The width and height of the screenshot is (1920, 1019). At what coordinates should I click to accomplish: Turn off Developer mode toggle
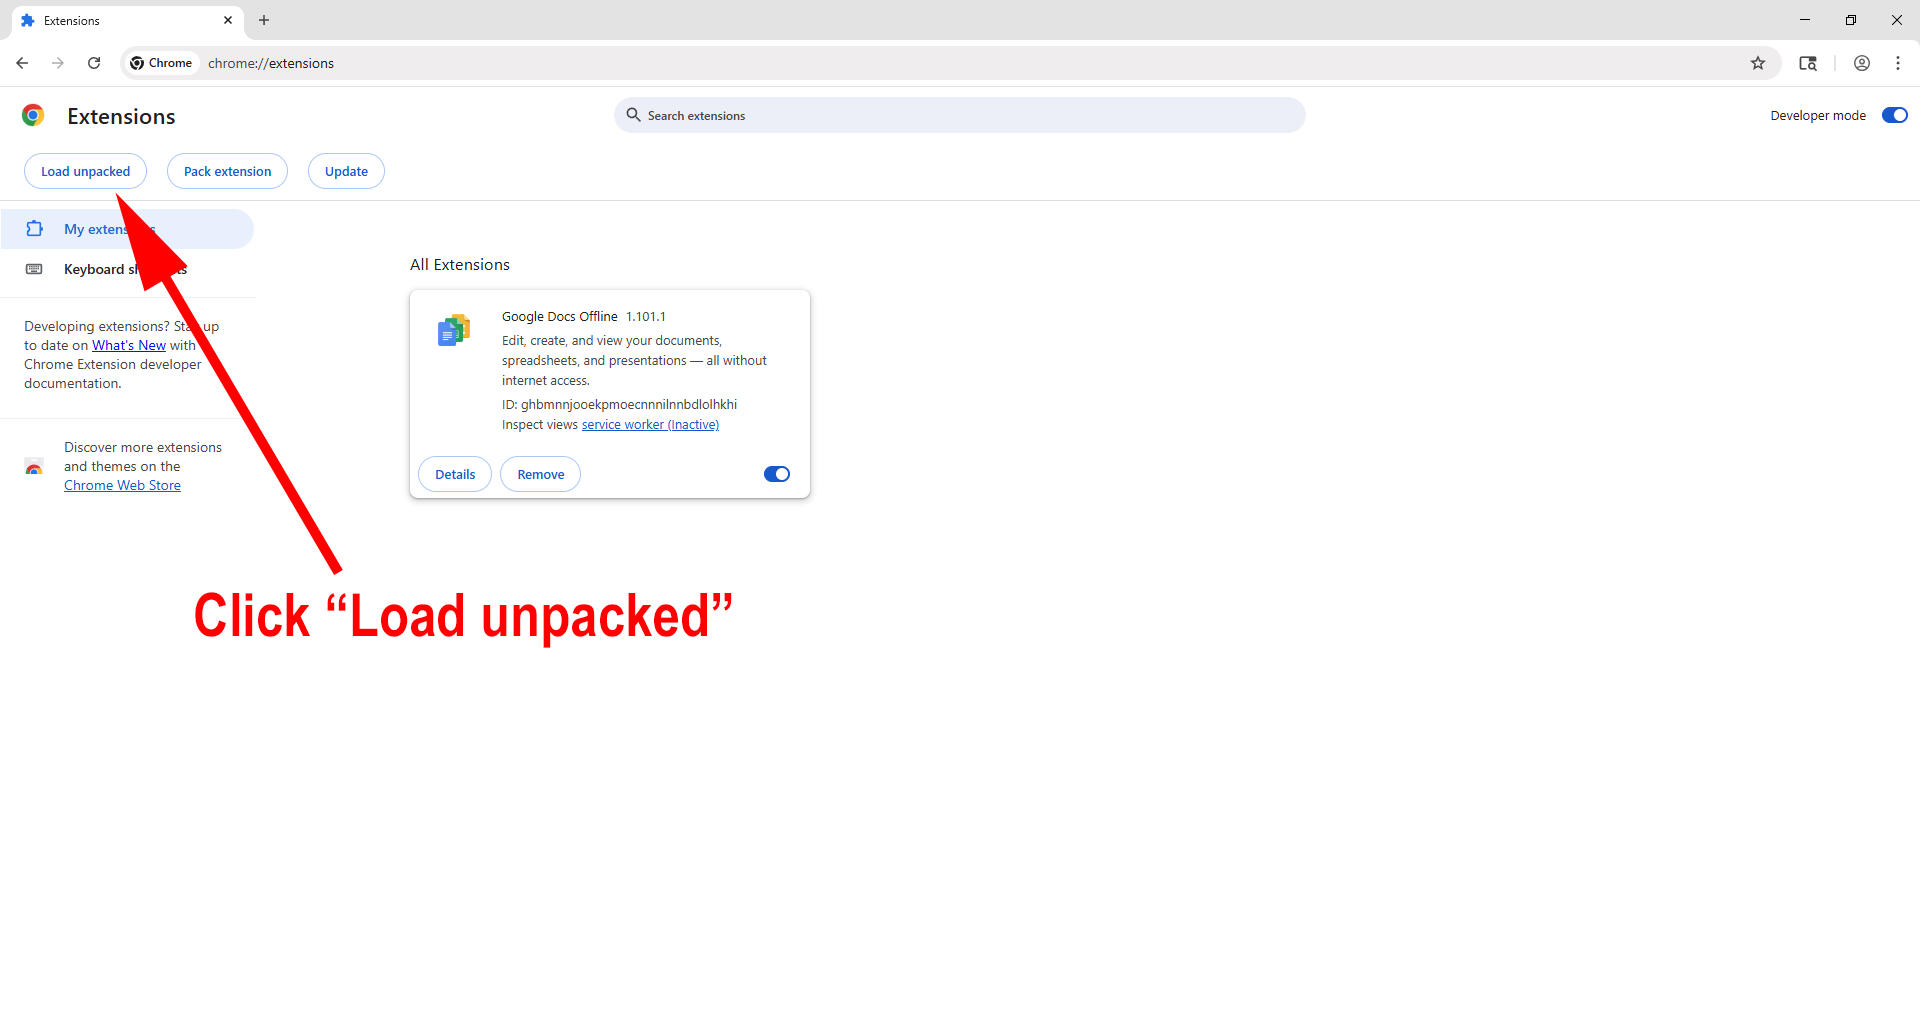coord(1894,115)
